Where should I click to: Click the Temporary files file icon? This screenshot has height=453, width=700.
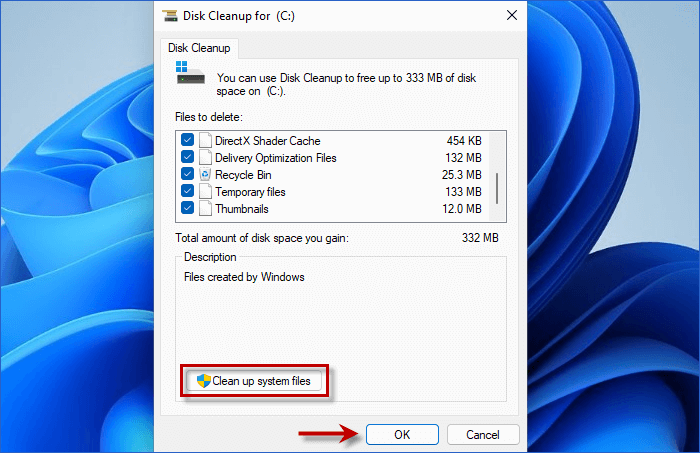(x=205, y=191)
